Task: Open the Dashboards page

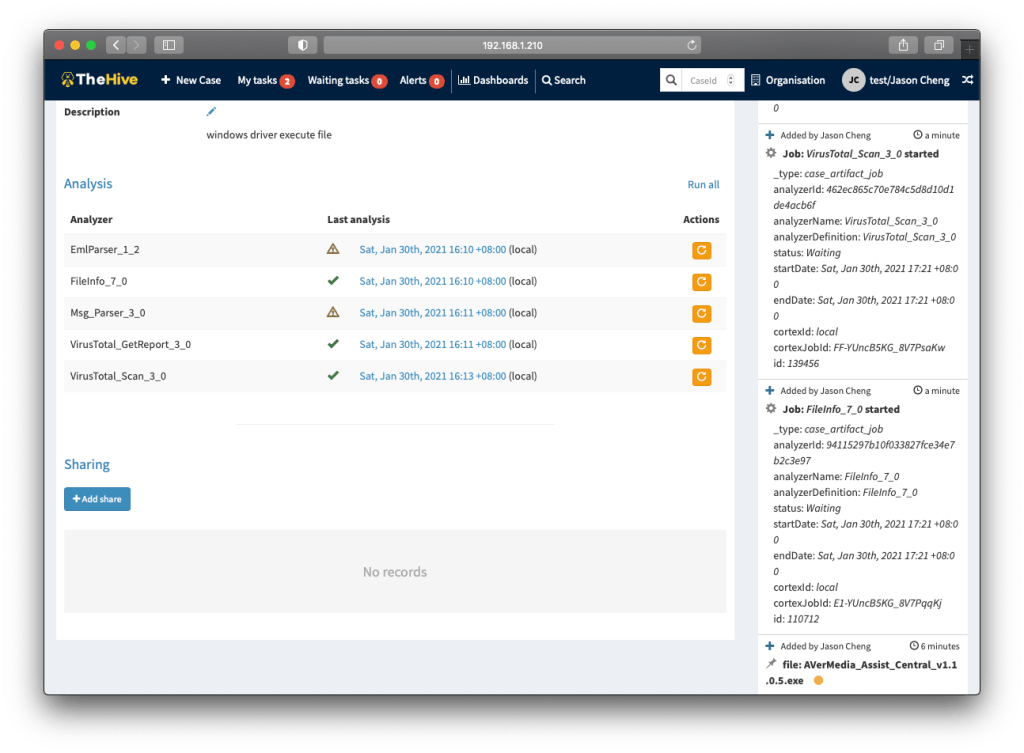Action: click(x=493, y=80)
